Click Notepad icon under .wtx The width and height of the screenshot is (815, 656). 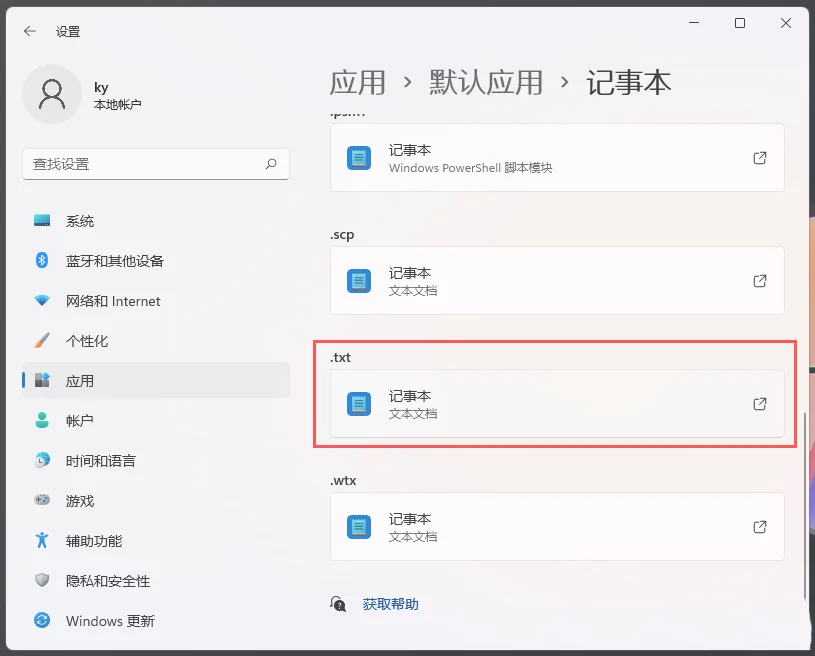359,527
